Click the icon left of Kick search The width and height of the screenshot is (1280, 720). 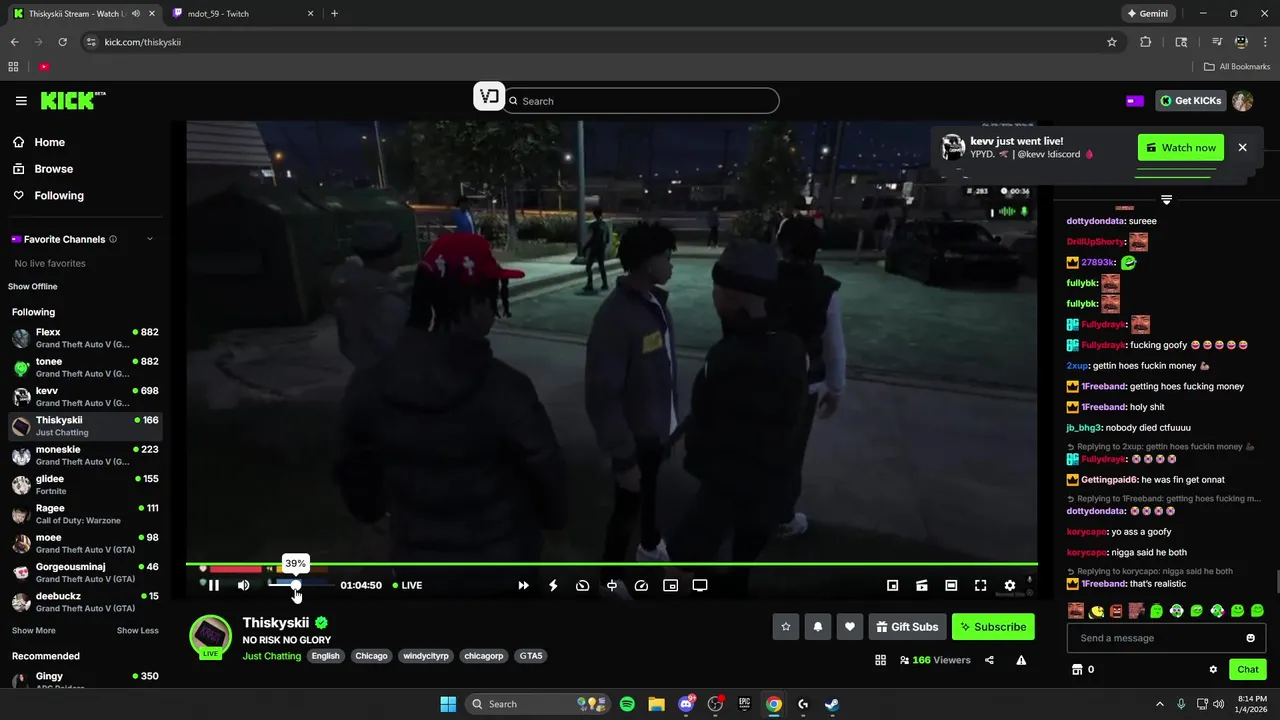(489, 97)
